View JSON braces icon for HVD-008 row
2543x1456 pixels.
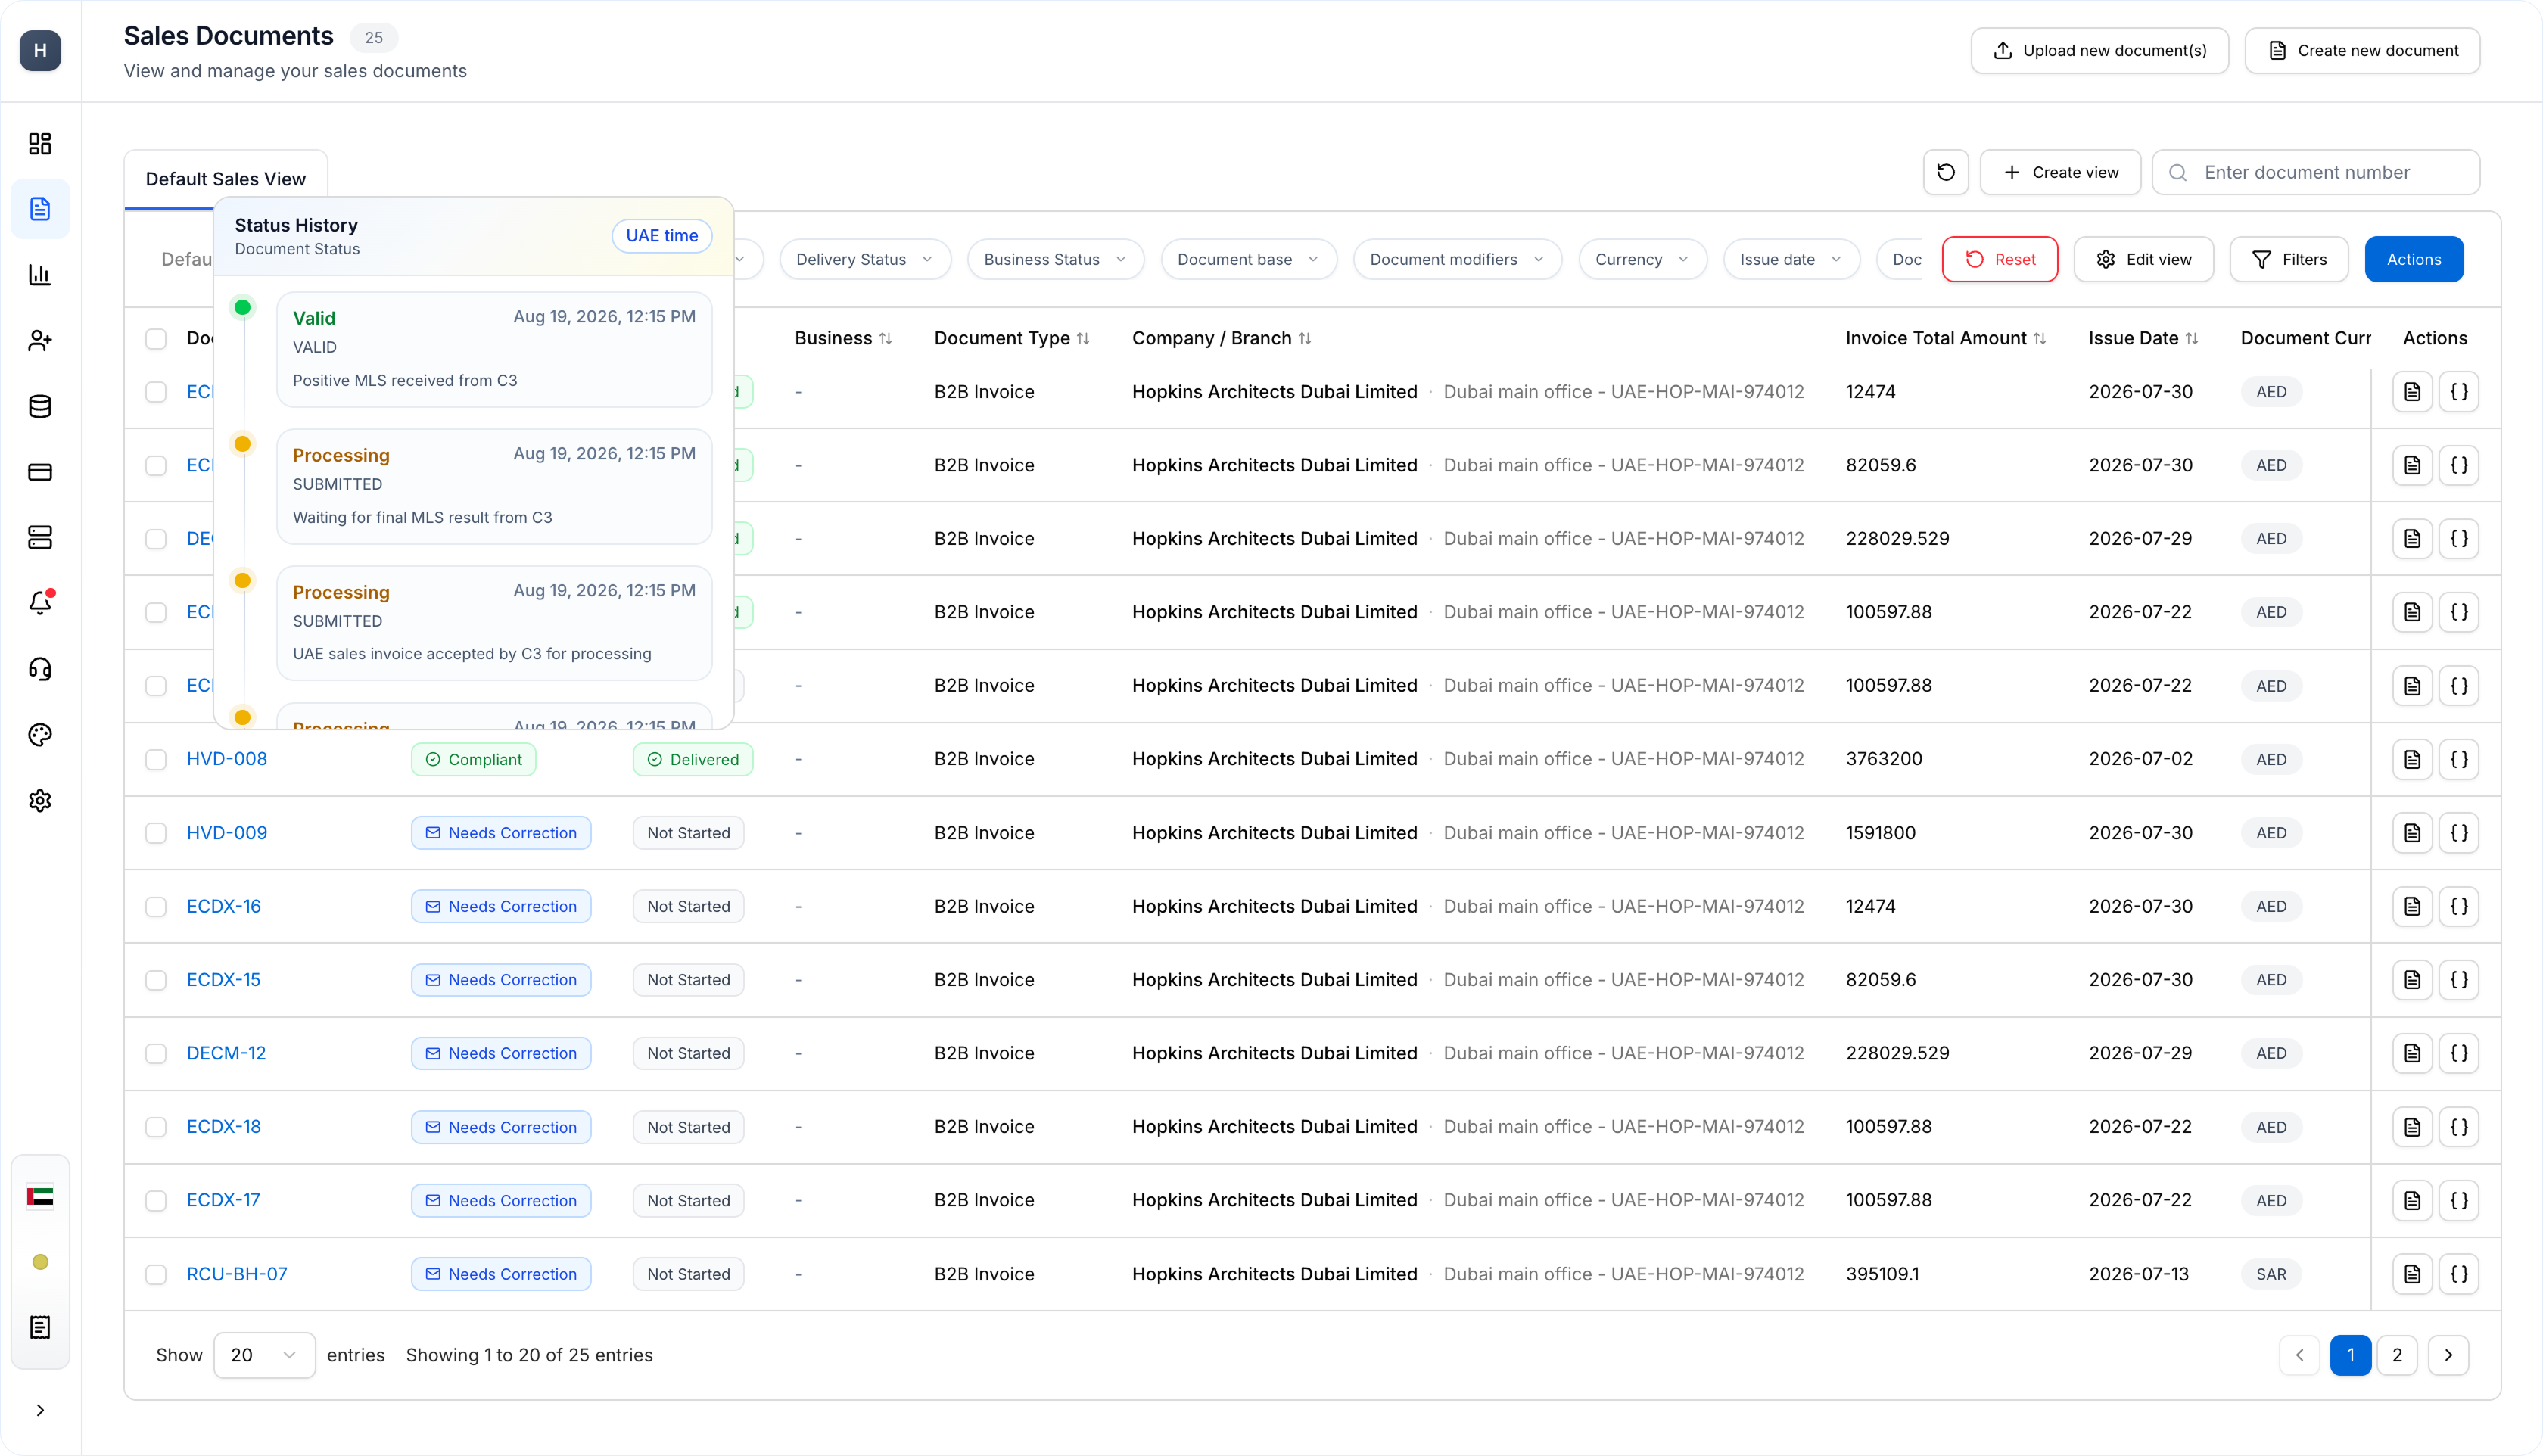coord(2459,759)
